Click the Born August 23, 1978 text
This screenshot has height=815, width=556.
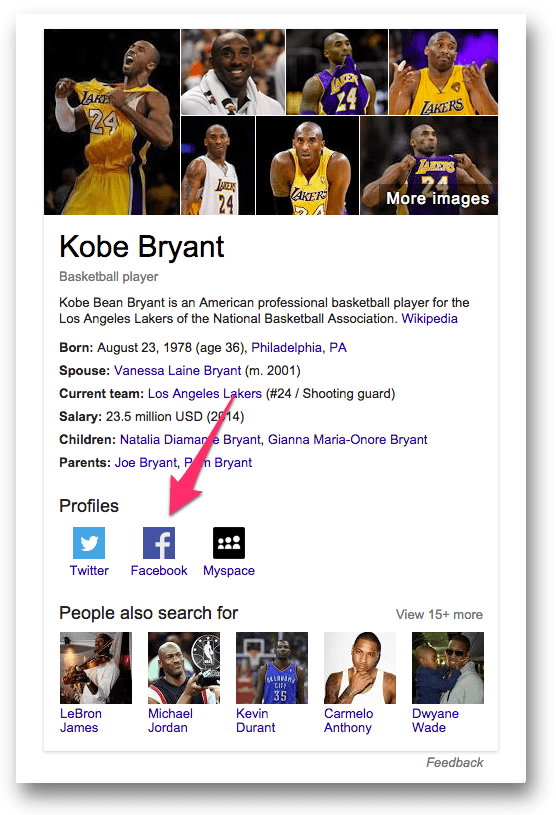153,348
